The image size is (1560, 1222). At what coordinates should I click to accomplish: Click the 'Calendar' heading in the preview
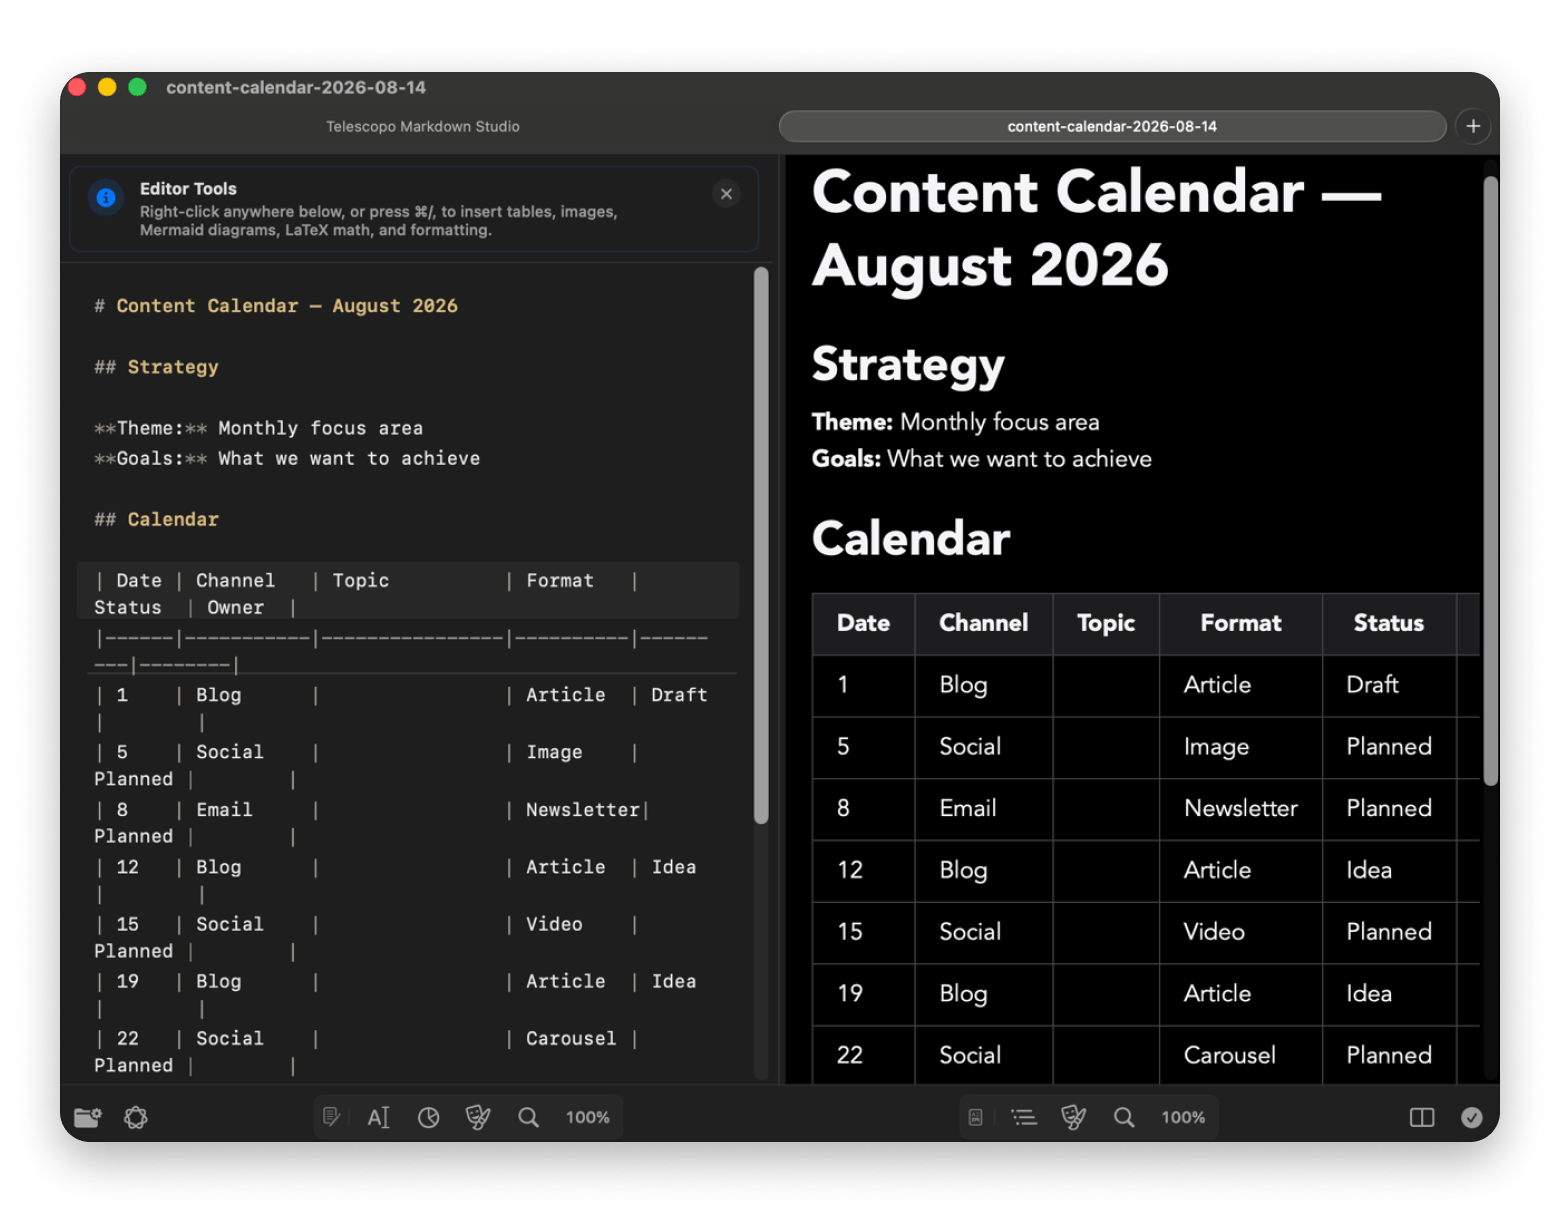[x=911, y=538]
